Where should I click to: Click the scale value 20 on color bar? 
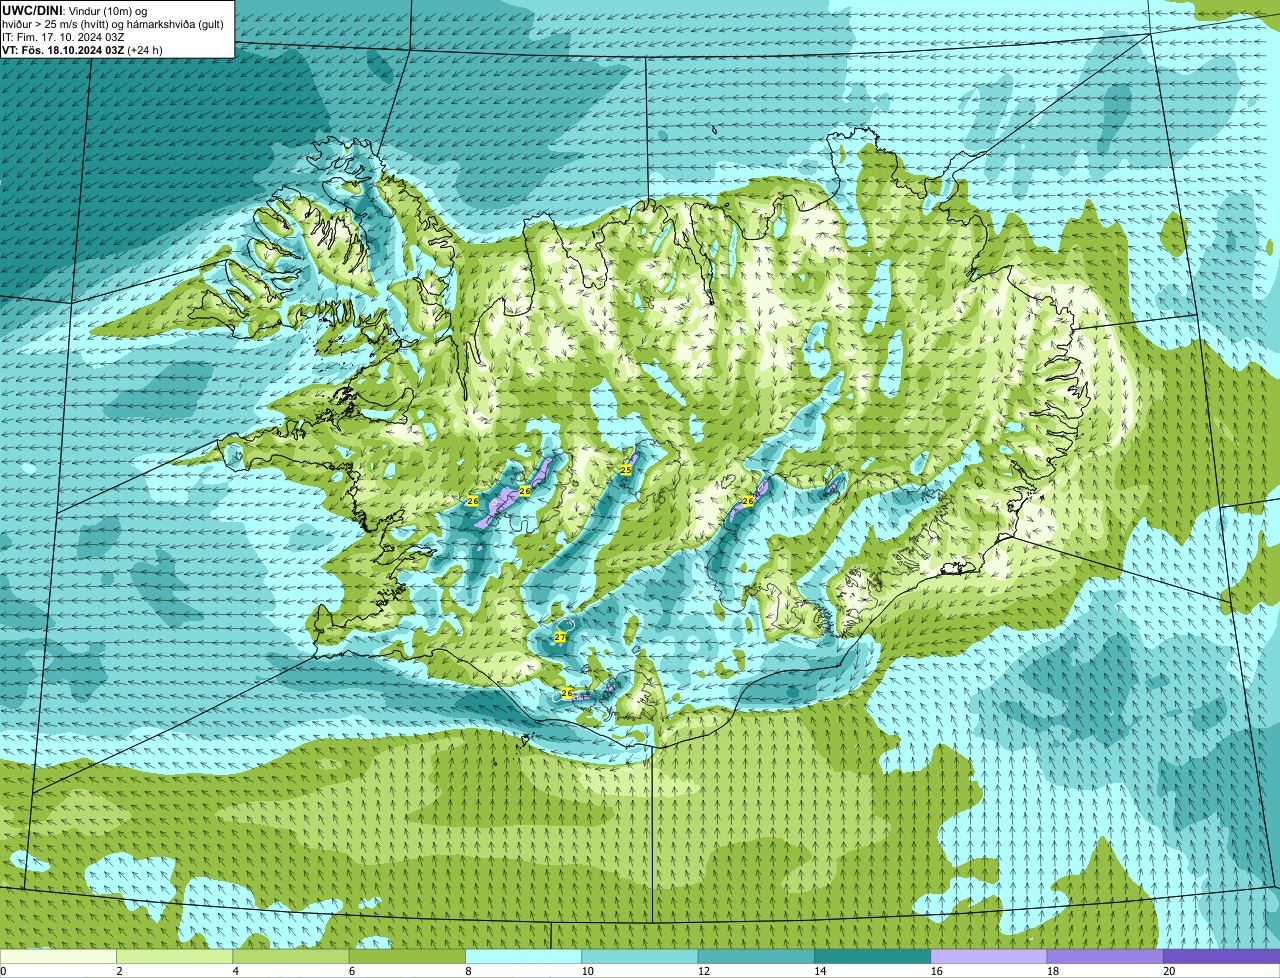[1168, 971]
